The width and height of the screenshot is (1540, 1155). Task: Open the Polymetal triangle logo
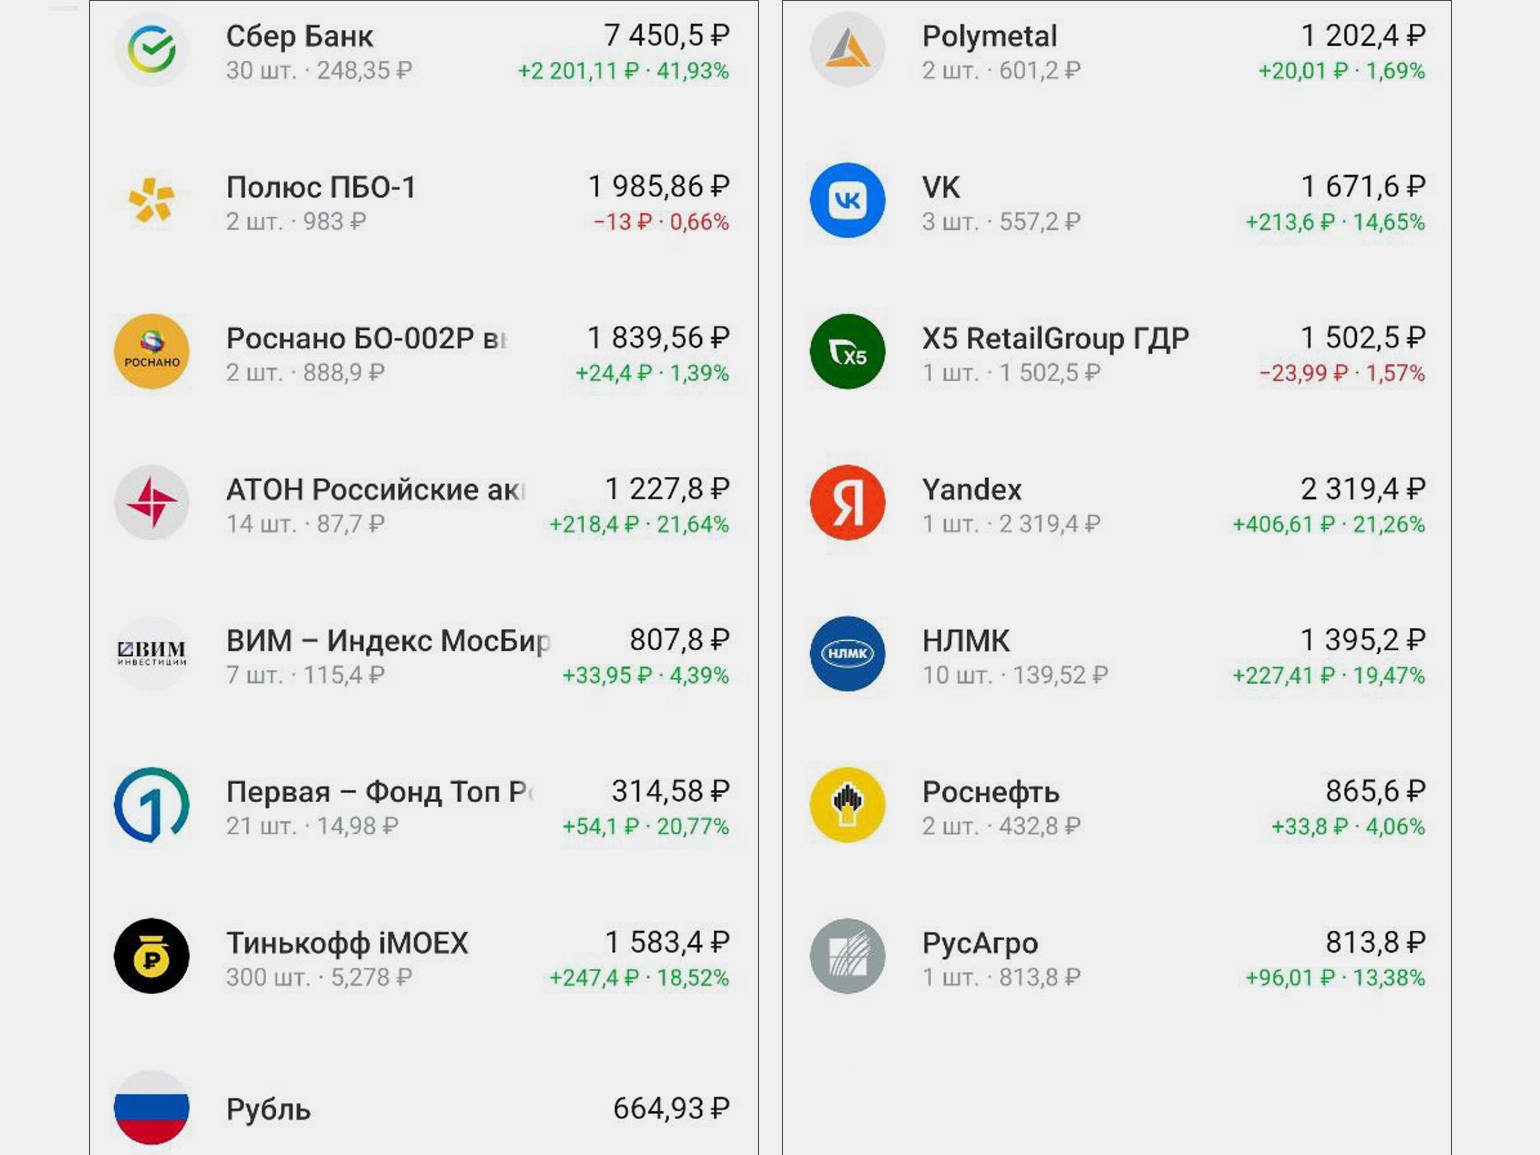[847, 49]
